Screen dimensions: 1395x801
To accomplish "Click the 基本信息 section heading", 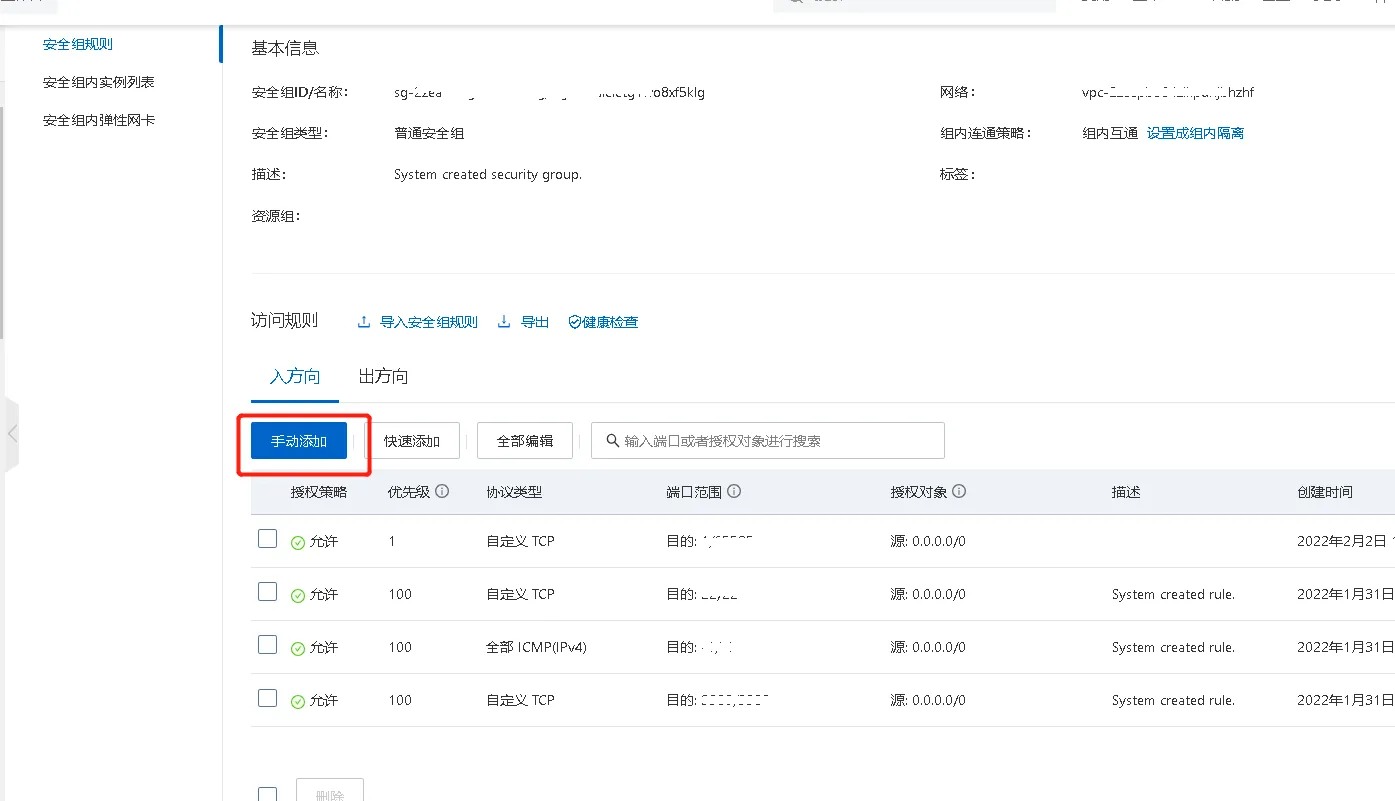I will pos(285,48).
